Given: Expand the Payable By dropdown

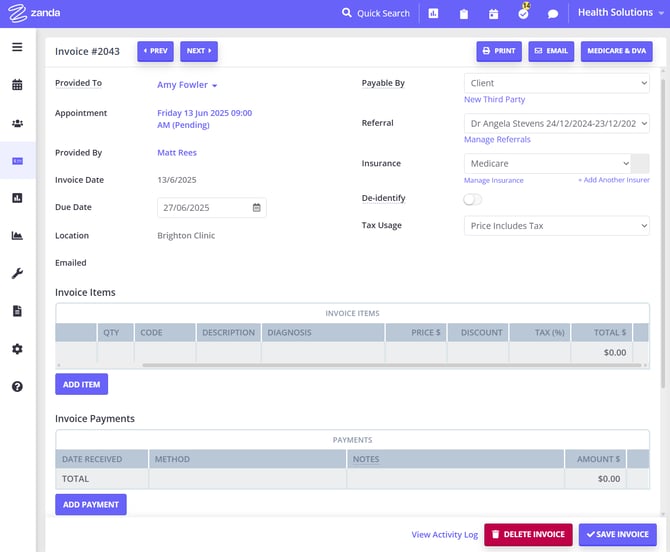Looking at the screenshot, I should coord(556,83).
